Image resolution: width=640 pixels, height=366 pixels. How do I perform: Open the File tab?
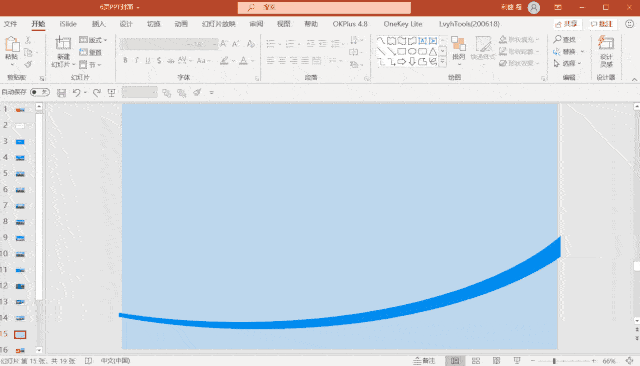(x=10, y=24)
